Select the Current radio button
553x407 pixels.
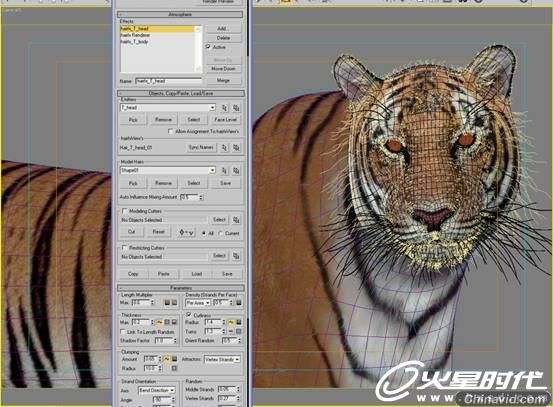(x=220, y=233)
